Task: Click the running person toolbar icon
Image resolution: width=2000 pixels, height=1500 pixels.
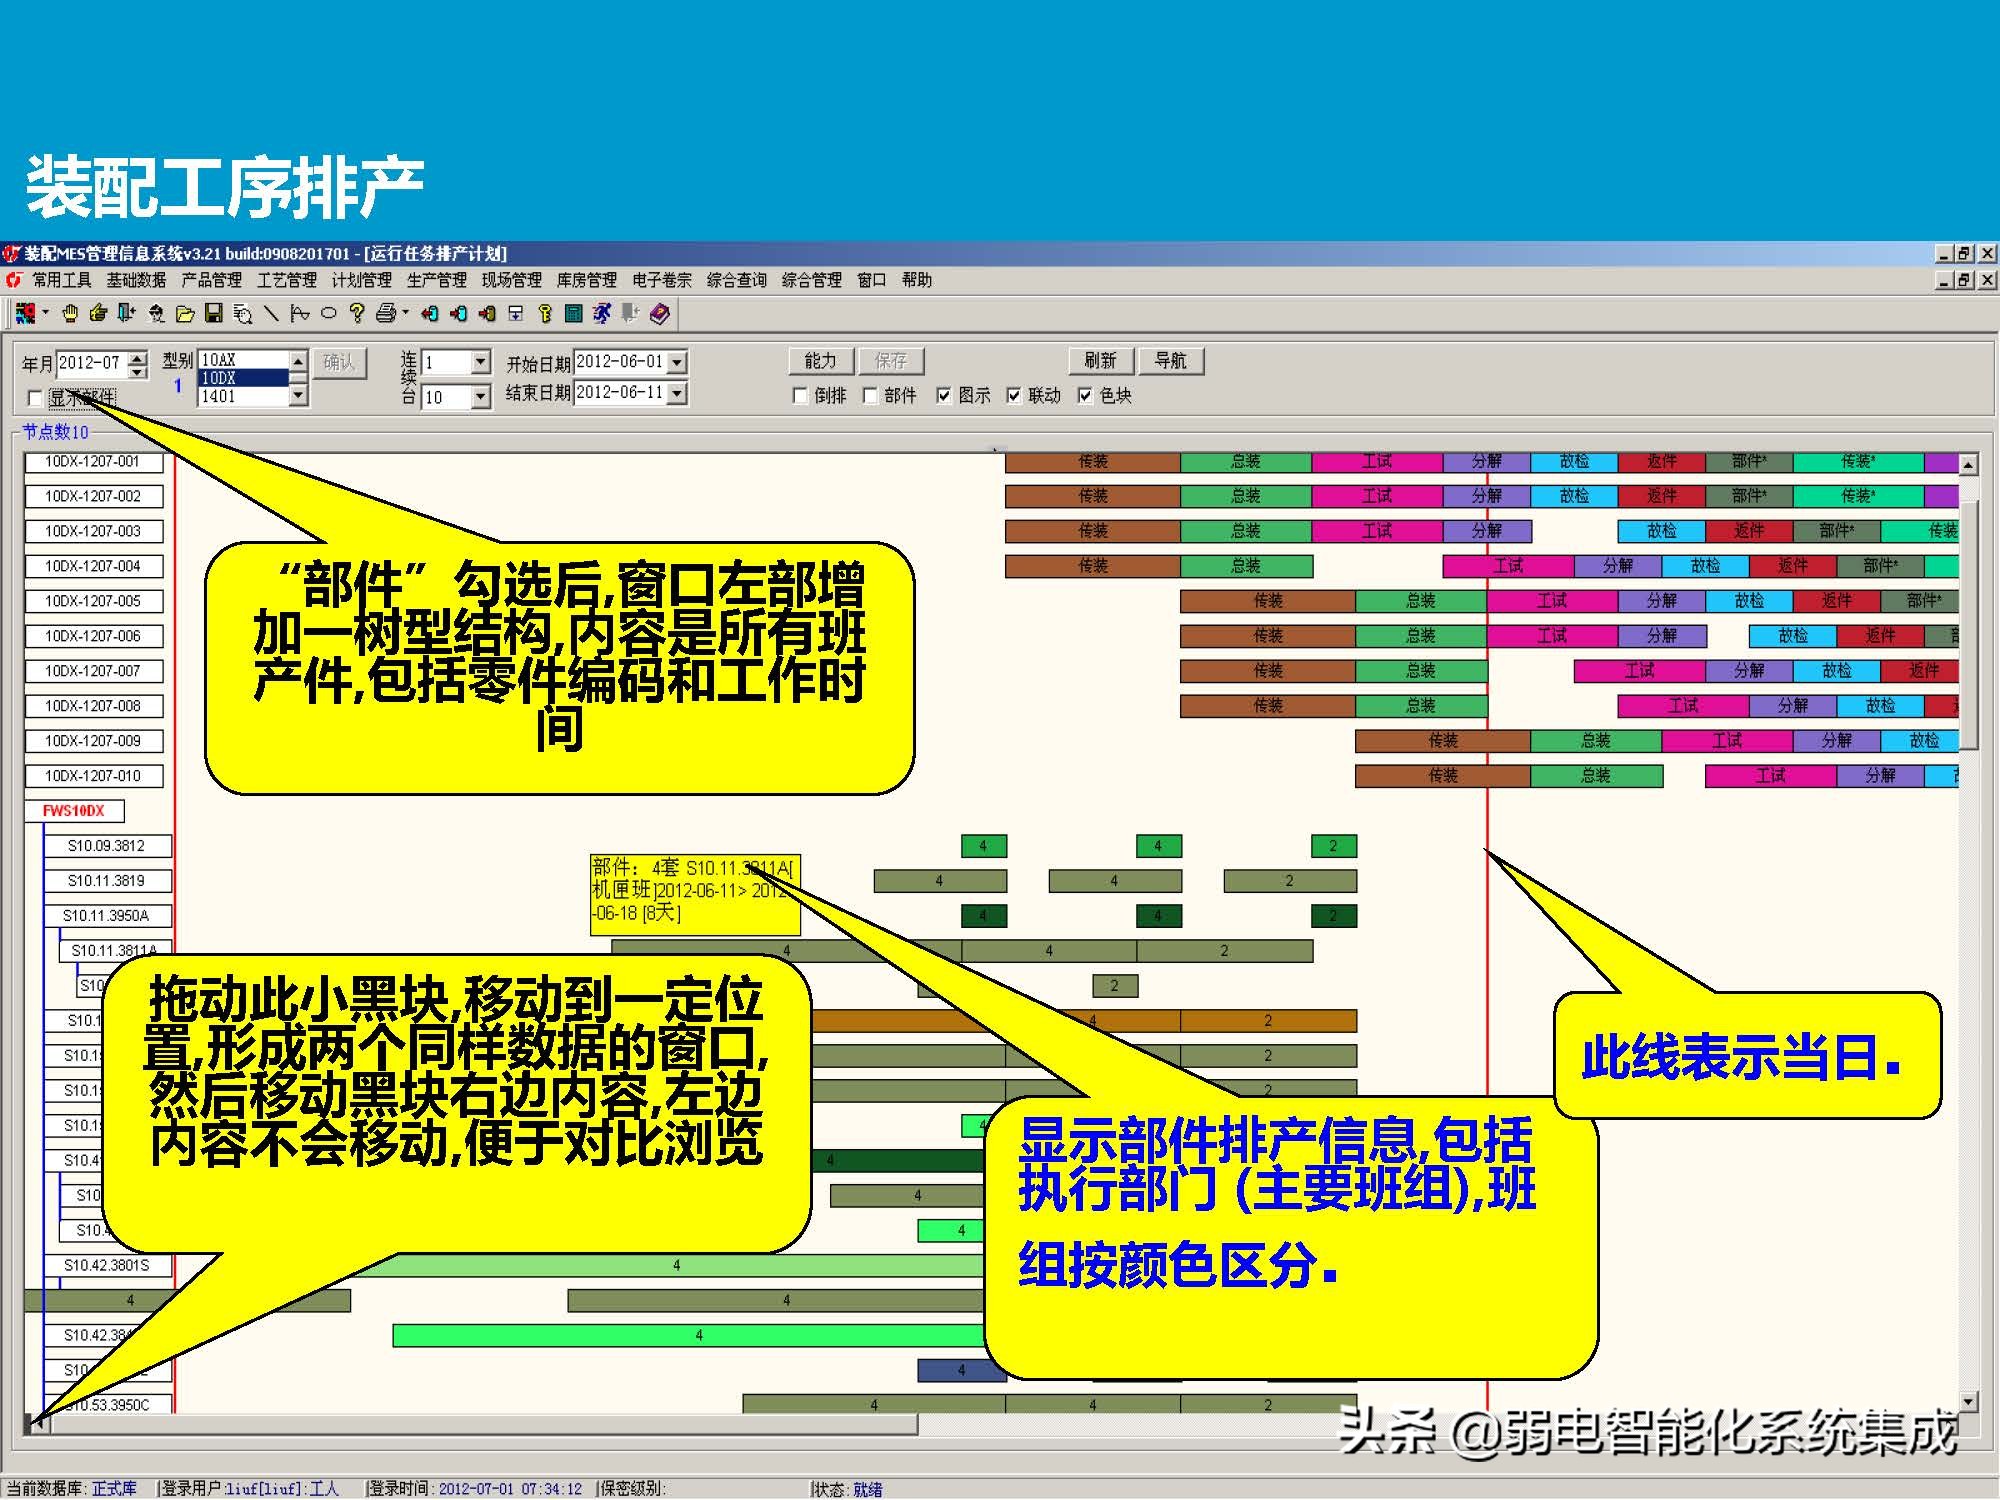Action: click(602, 314)
